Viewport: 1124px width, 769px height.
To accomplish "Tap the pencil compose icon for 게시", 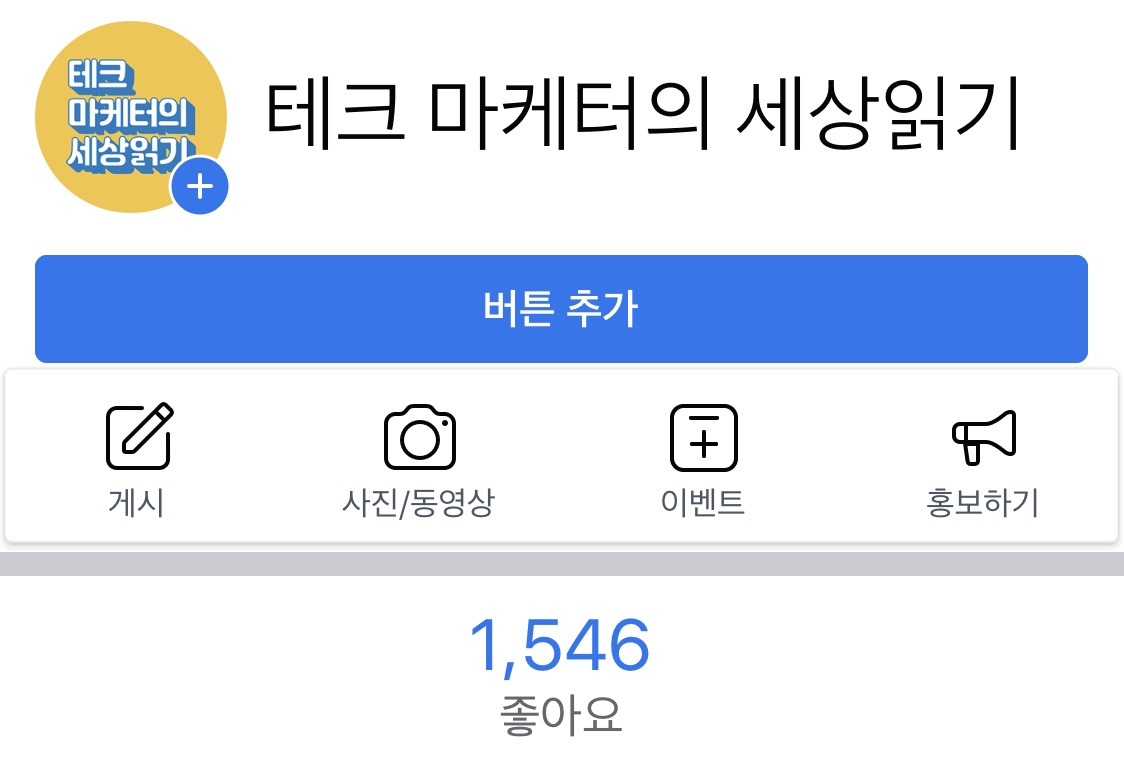I will [140, 436].
